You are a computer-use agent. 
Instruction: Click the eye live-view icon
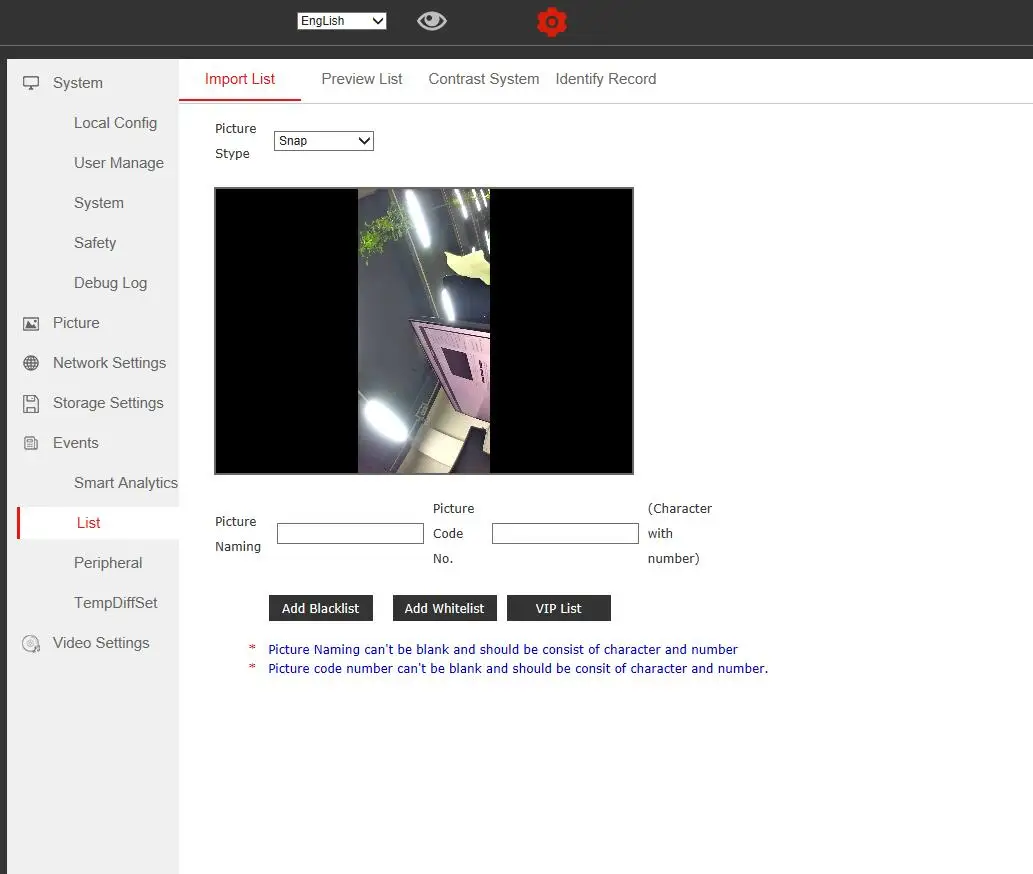pos(432,21)
